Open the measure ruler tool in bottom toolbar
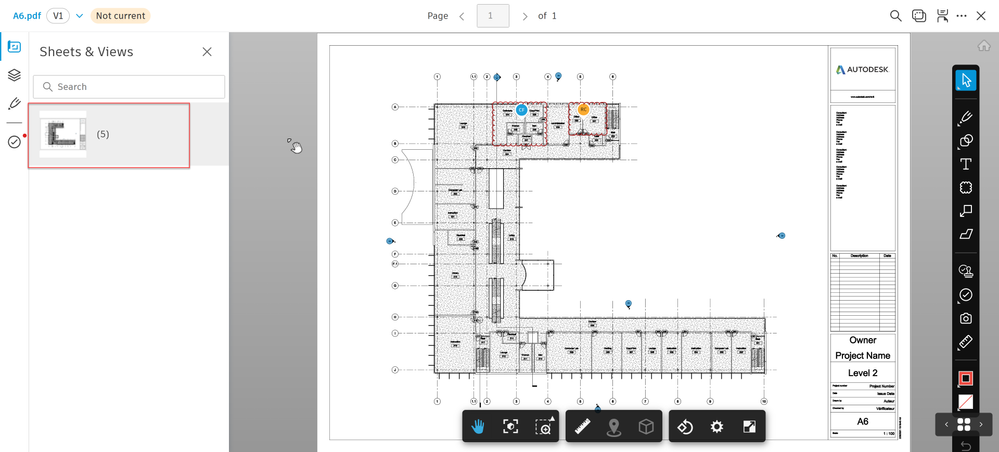This screenshot has height=452, width=999. 582,427
